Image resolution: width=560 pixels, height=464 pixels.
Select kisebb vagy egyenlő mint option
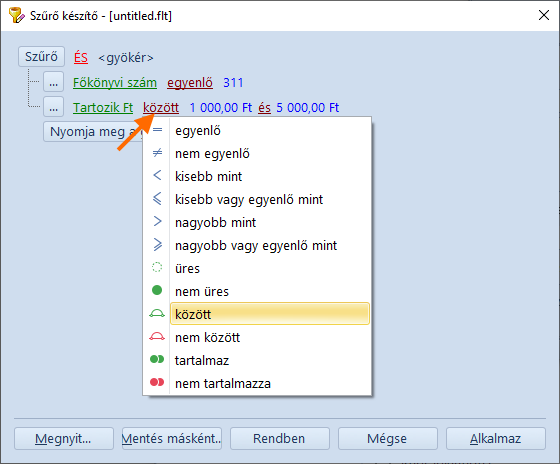click(x=249, y=199)
